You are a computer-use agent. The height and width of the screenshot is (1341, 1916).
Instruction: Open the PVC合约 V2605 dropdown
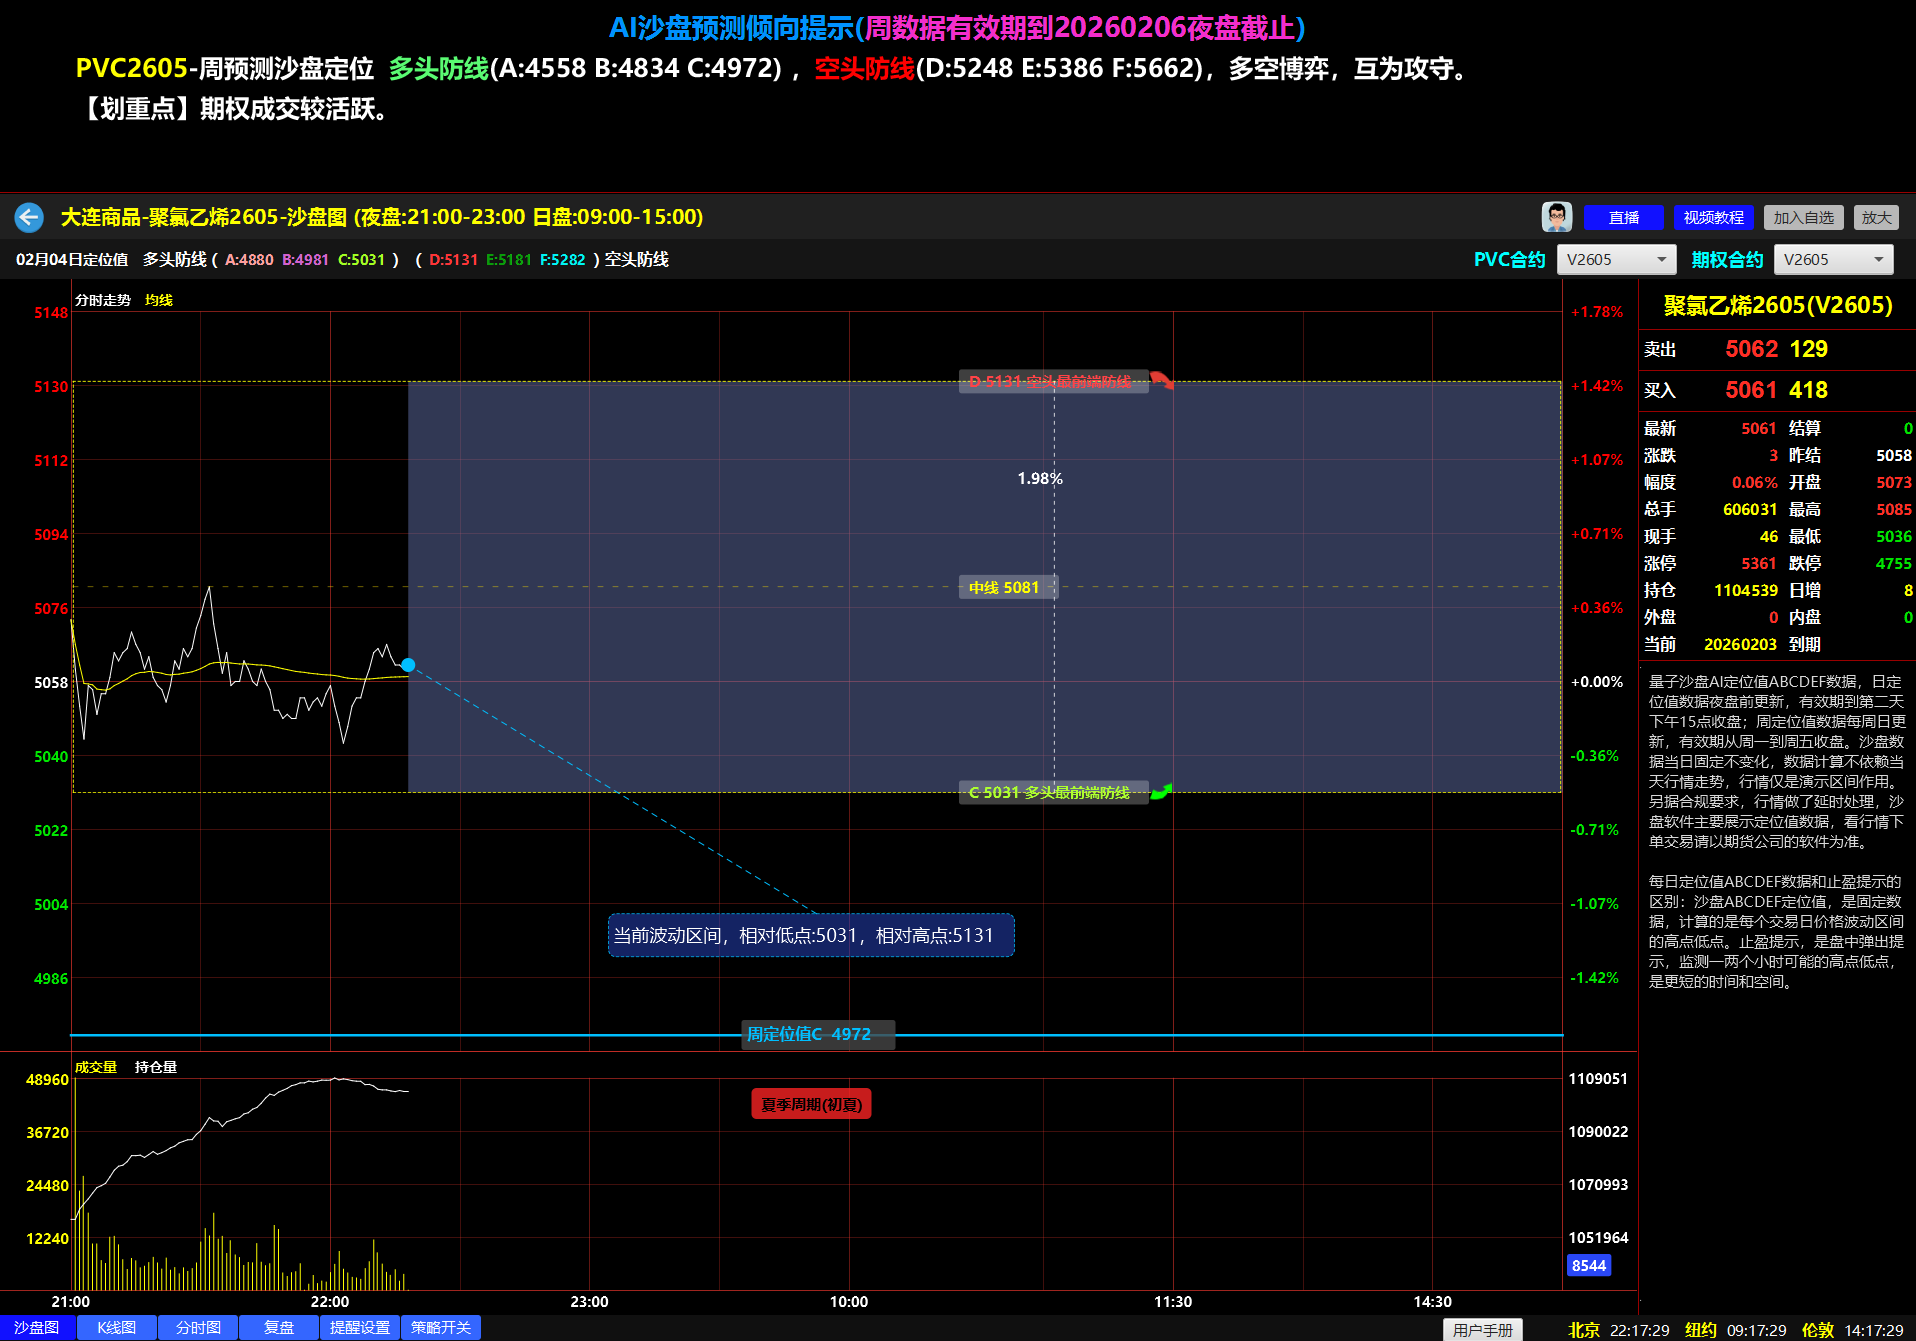point(1616,259)
